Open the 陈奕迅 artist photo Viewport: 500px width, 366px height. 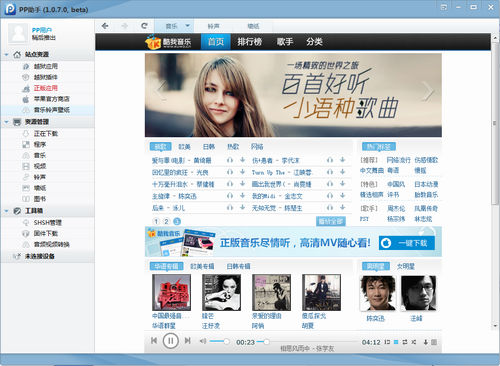[x=378, y=293]
